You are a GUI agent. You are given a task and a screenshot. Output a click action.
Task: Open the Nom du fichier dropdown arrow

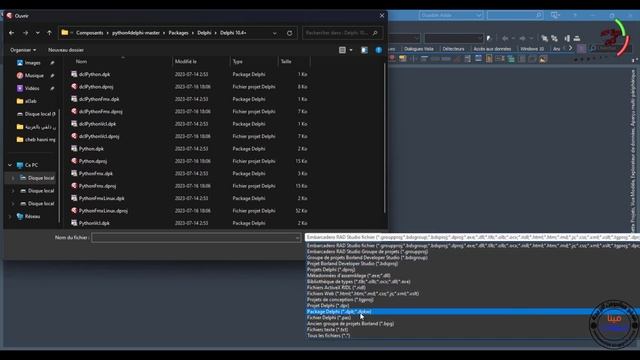[x=298, y=238]
